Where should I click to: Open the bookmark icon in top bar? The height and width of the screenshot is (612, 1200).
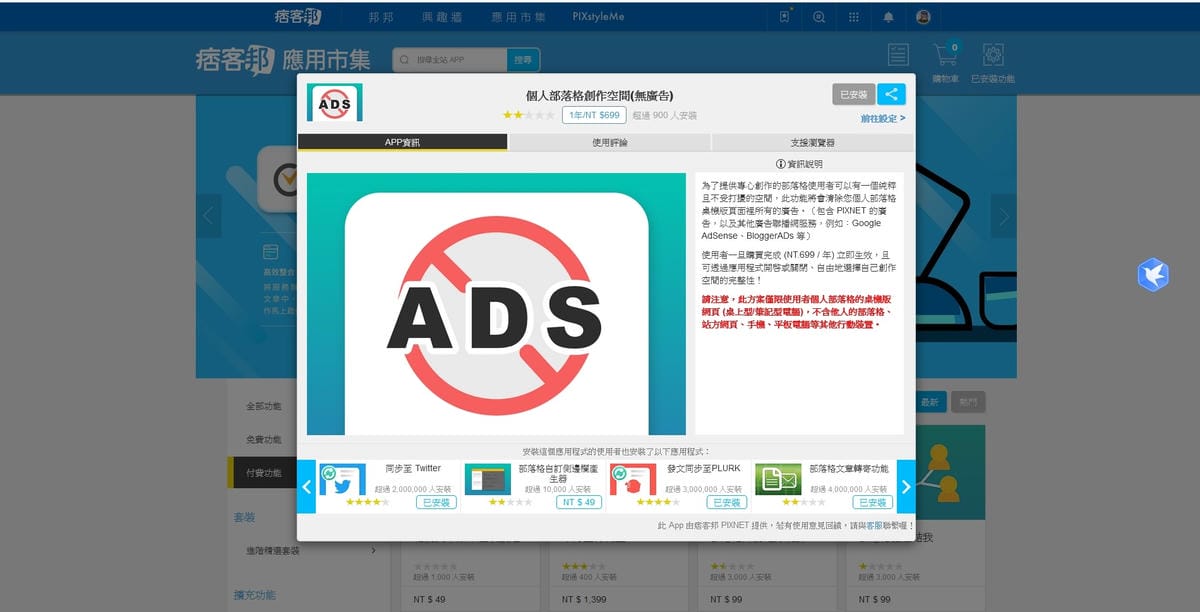coord(785,17)
